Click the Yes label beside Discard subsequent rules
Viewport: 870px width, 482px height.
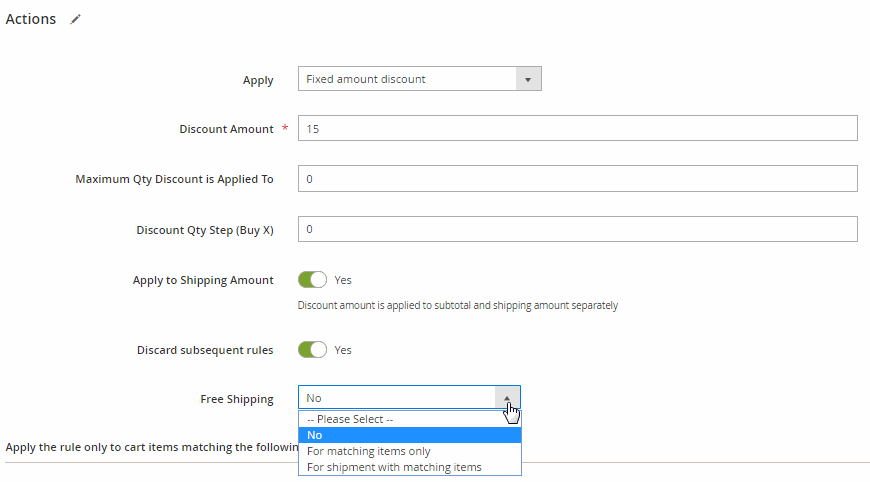[x=343, y=350]
